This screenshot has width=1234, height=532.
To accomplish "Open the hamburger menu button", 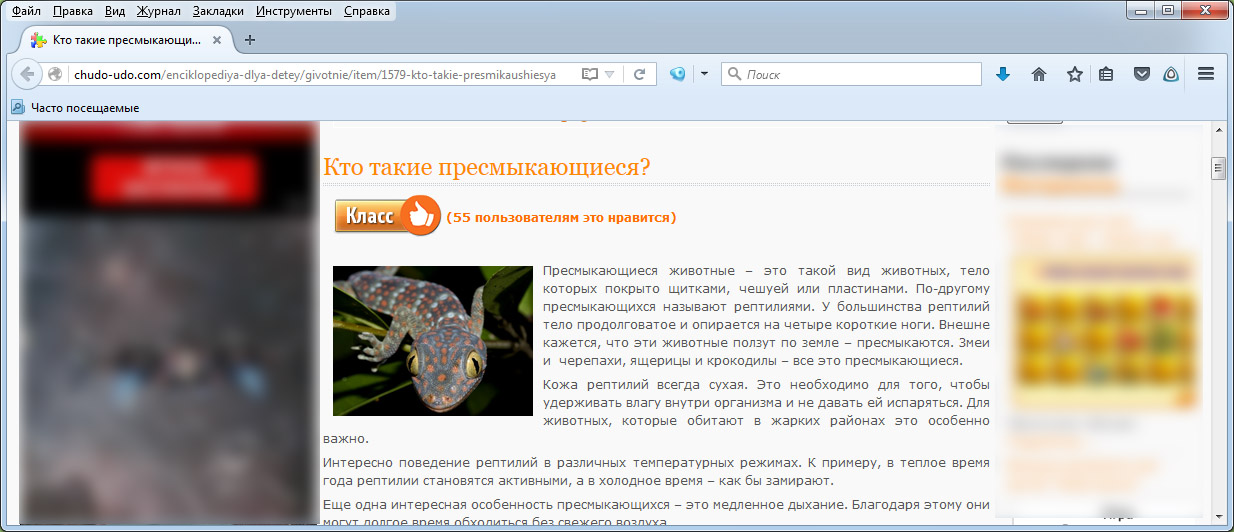I will 1205,74.
